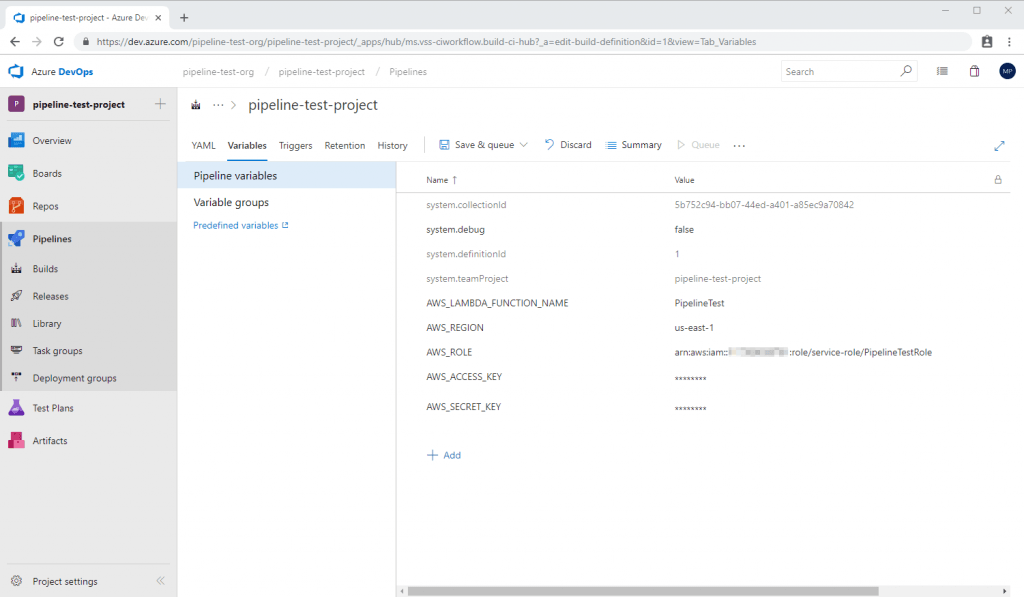
Task: Open the Marketplace shopping bag icon
Action: point(974,71)
